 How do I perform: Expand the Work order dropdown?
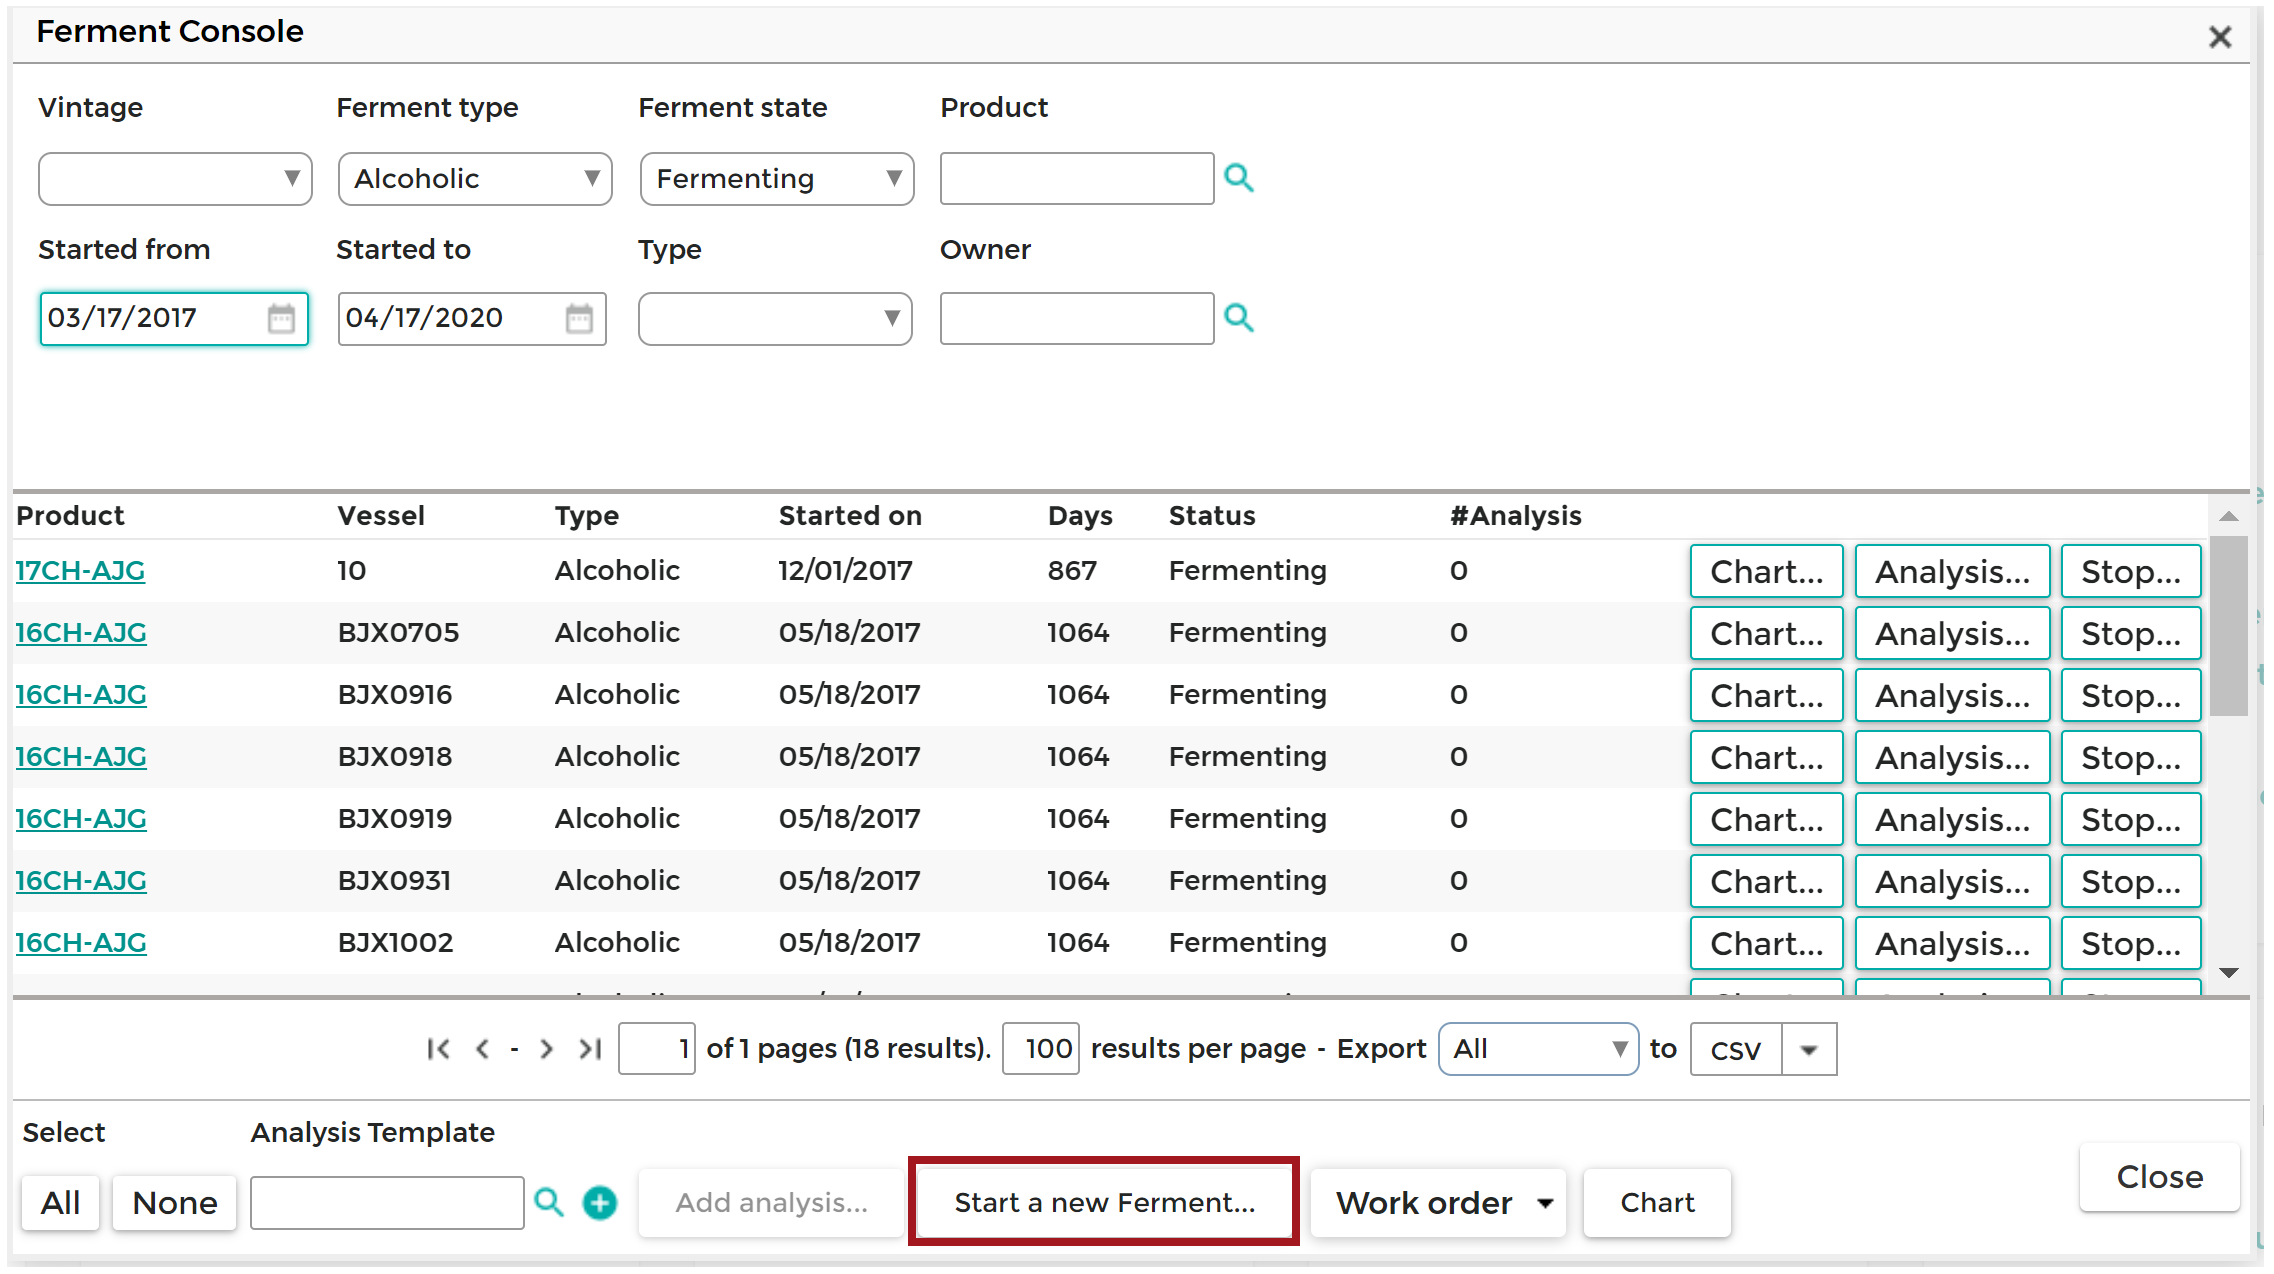(x=1438, y=1202)
